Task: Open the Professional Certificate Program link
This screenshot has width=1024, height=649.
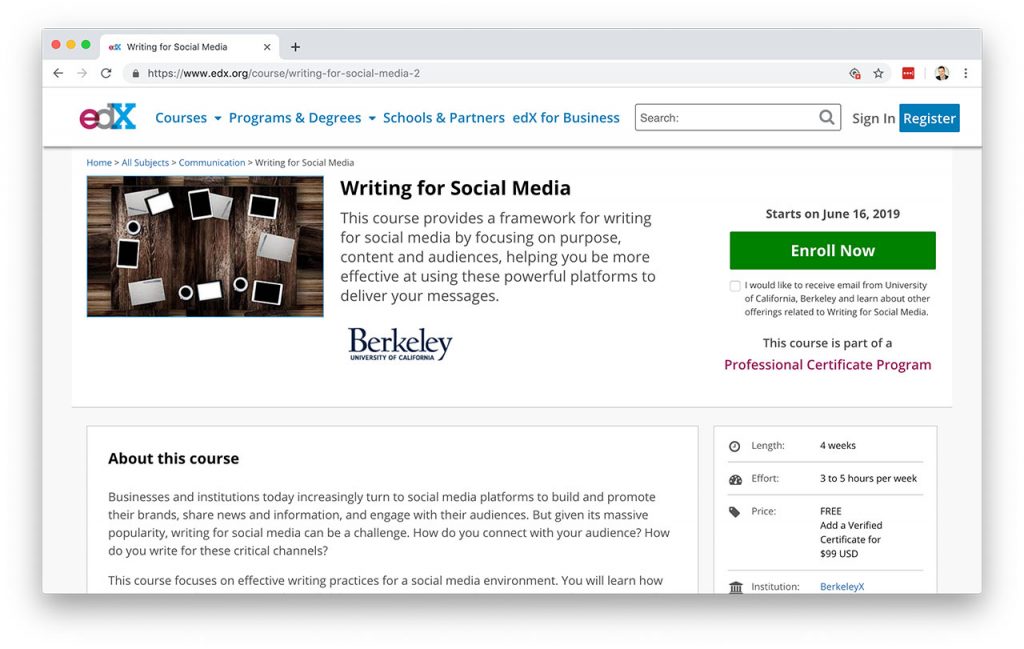Action: click(x=827, y=365)
